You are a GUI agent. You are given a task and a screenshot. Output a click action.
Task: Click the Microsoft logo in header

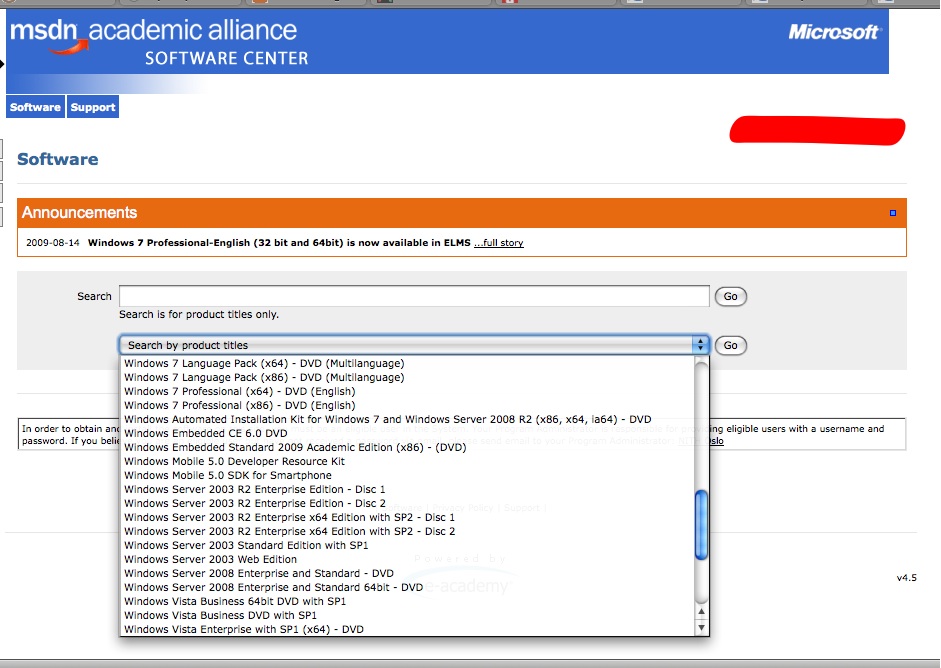[x=834, y=32]
